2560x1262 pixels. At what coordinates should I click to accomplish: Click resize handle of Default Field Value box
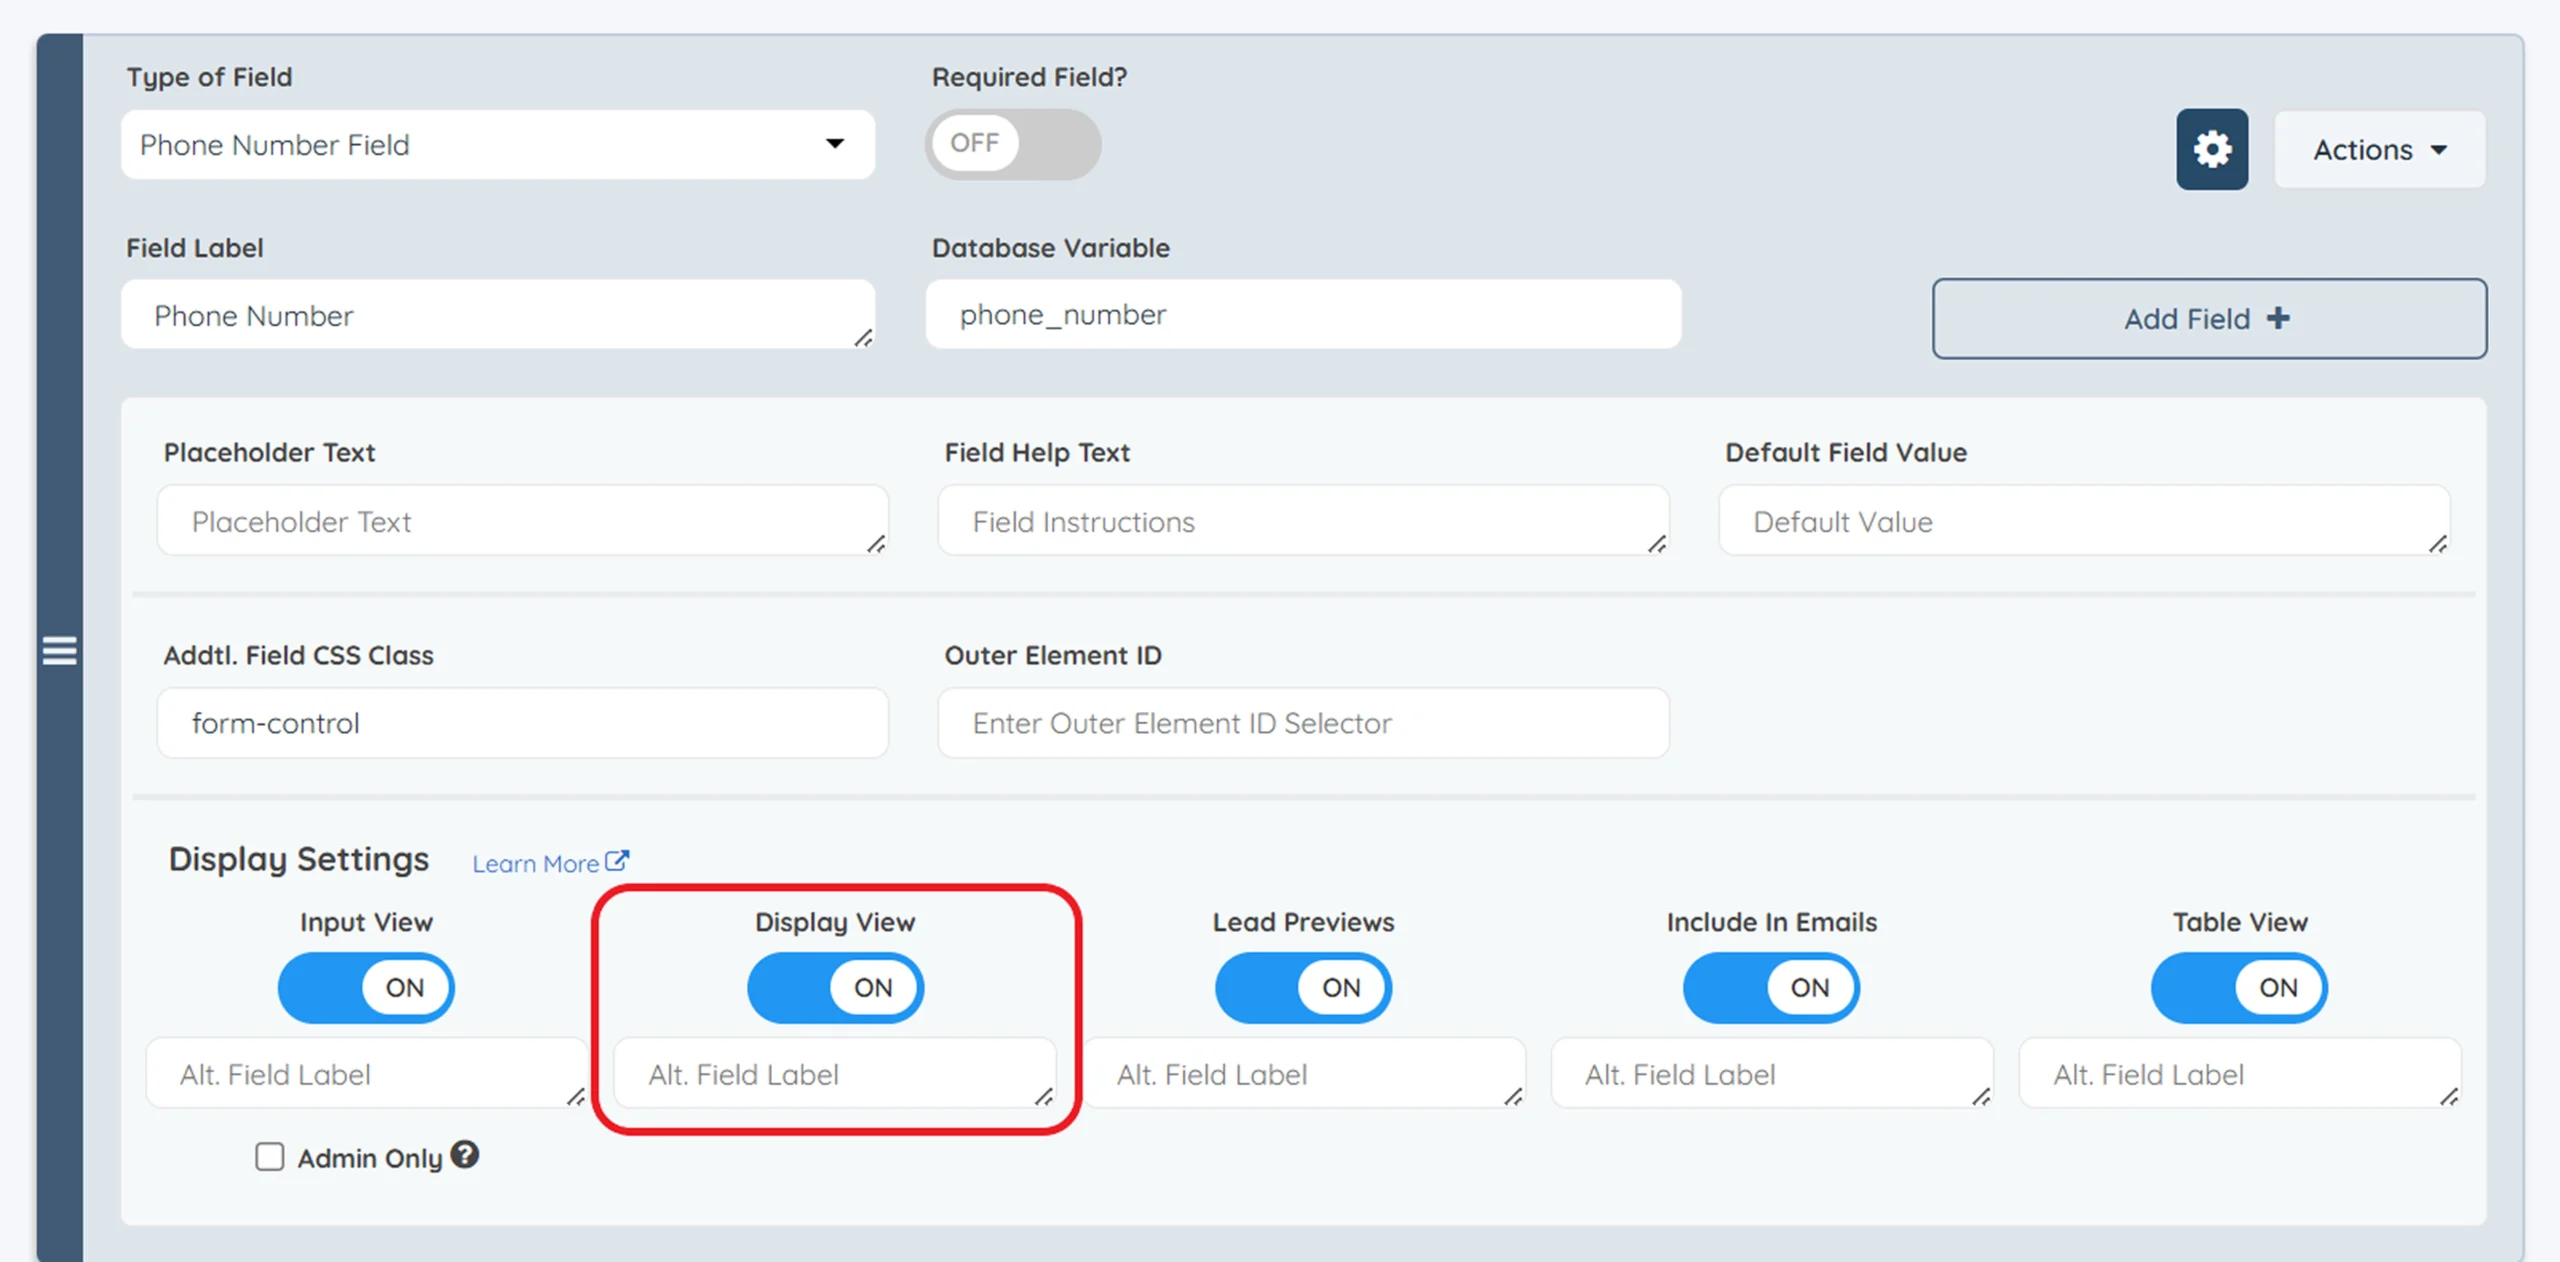point(2438,544)
